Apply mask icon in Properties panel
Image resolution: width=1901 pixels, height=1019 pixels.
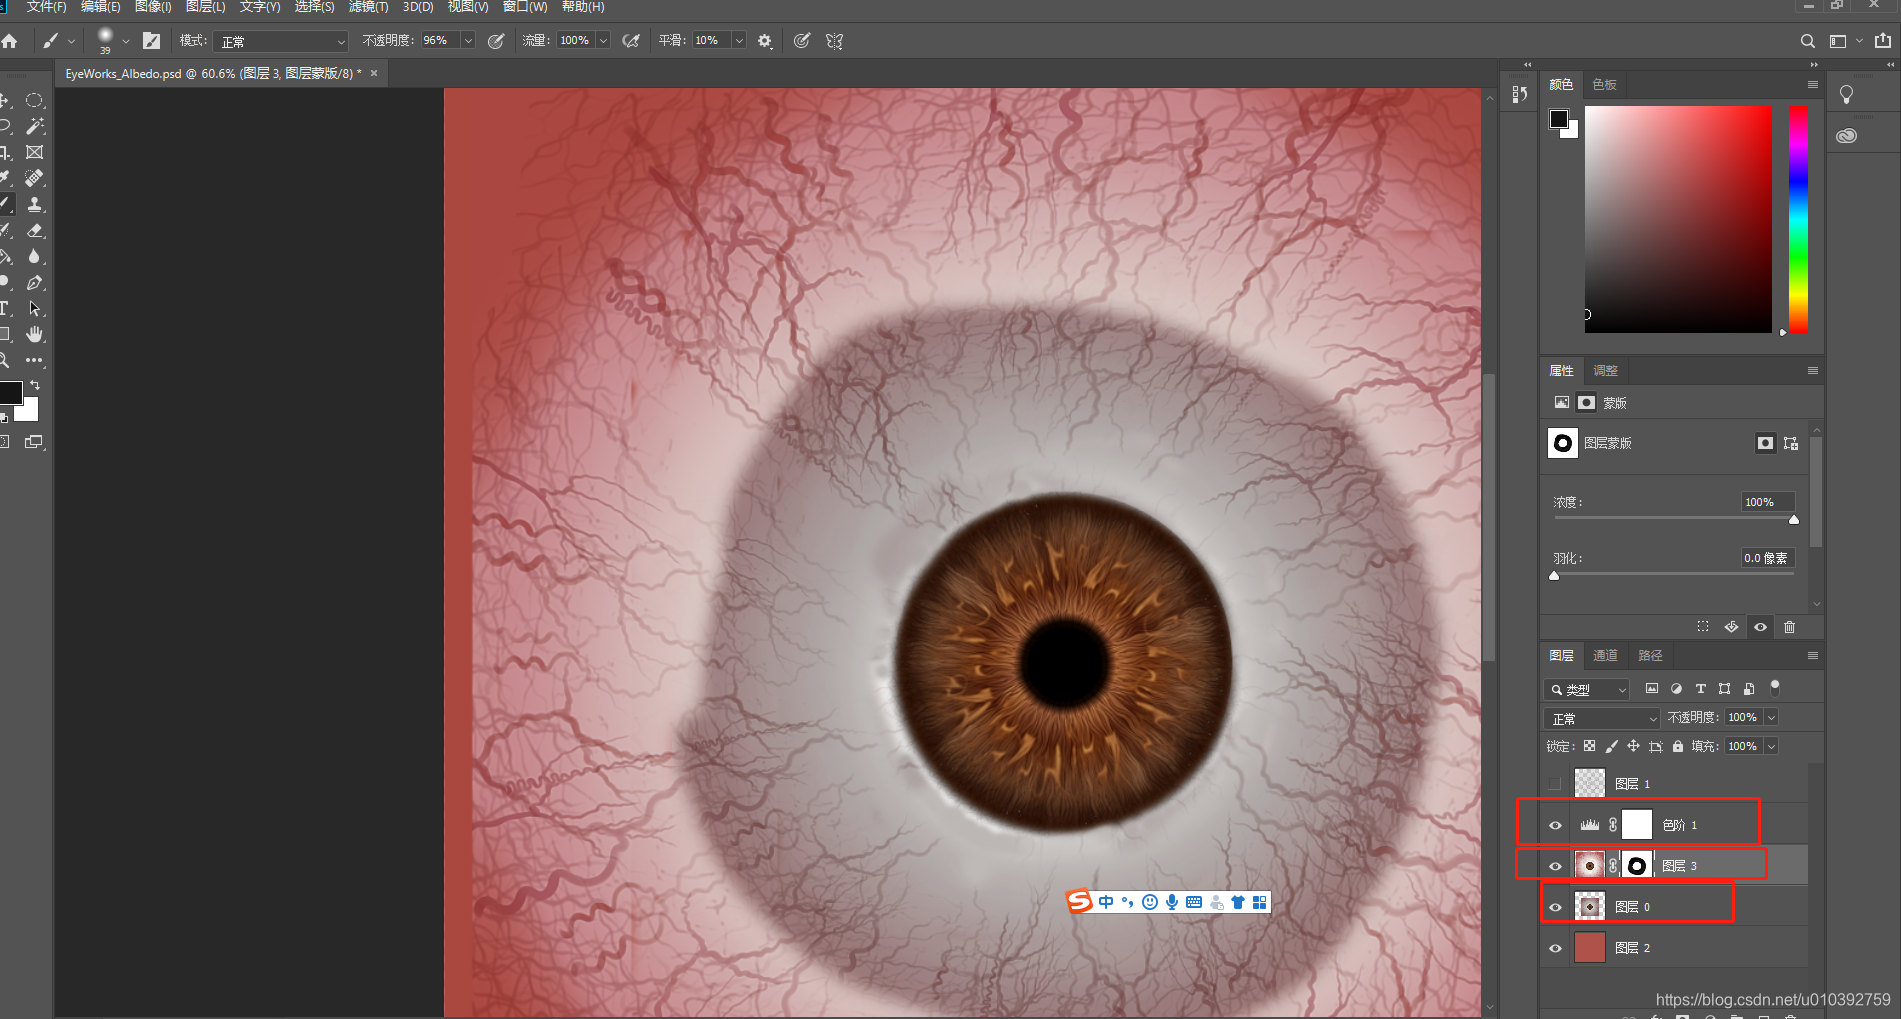[1732, 627]
